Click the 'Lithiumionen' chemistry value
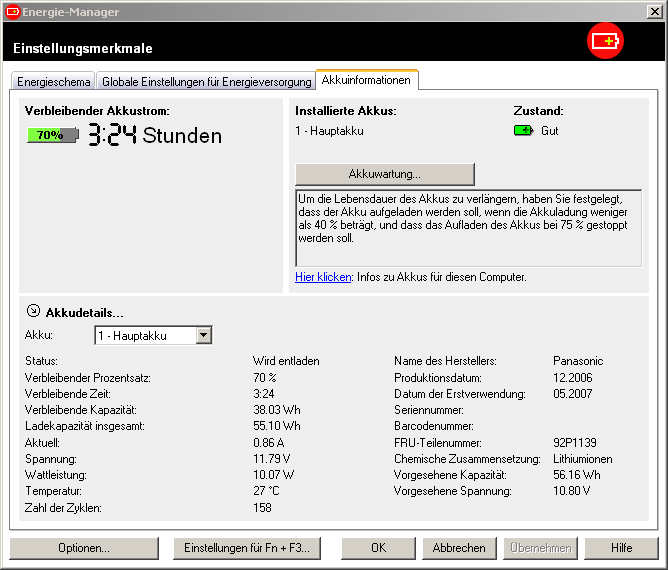 point(583,459)
